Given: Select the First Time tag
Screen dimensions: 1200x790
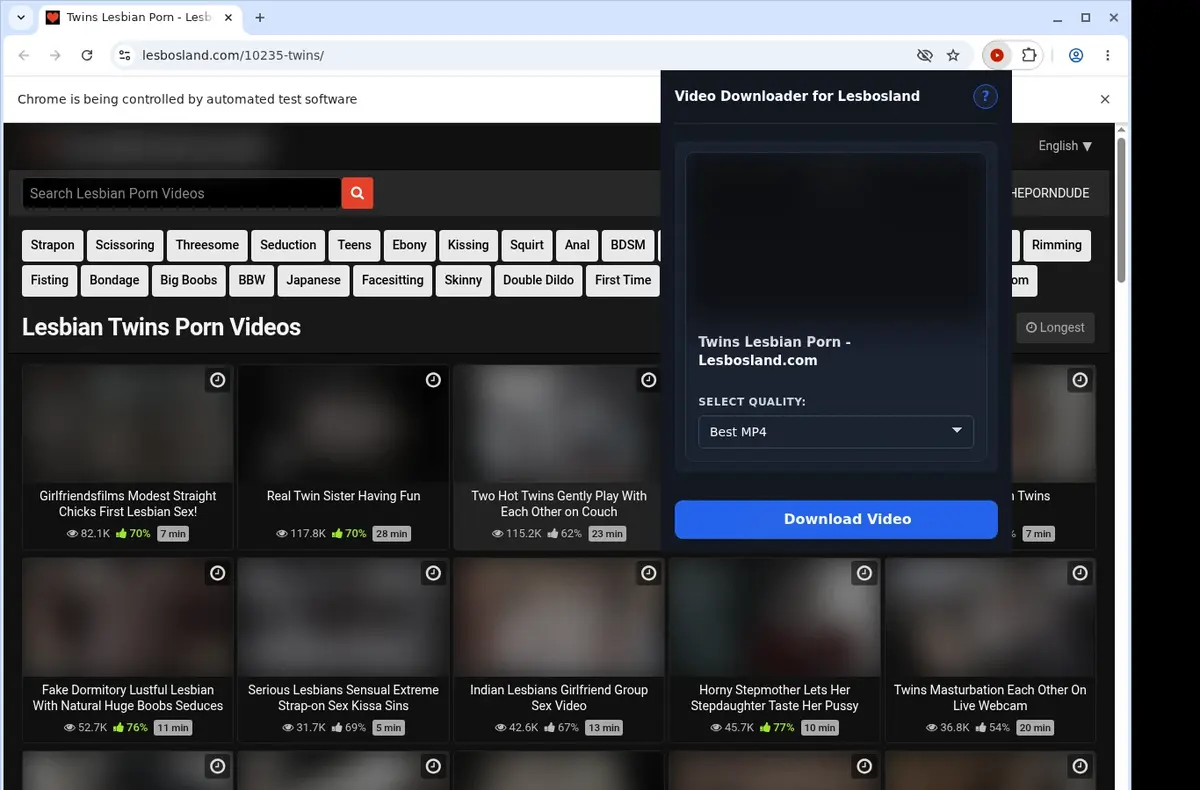Looking at the screenshot, I should (623, 280).
